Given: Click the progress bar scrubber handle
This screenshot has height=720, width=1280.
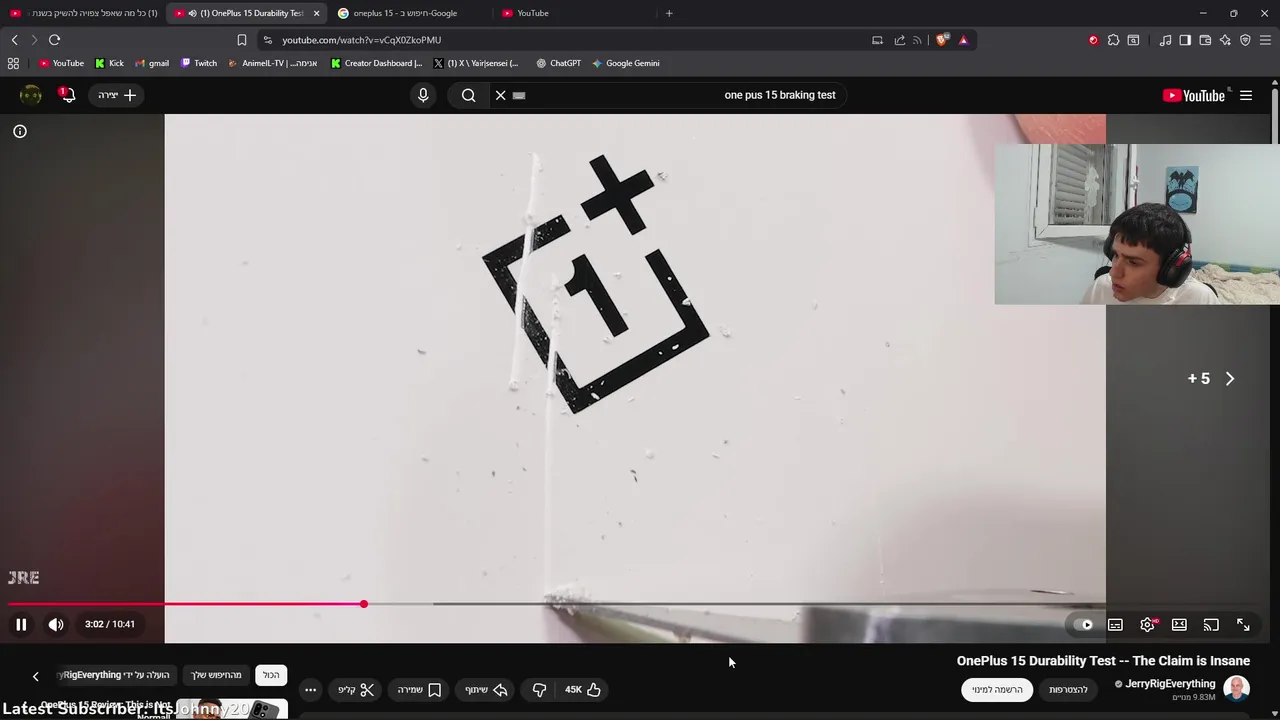Looking at the screenshot, I should click(364, 604).
